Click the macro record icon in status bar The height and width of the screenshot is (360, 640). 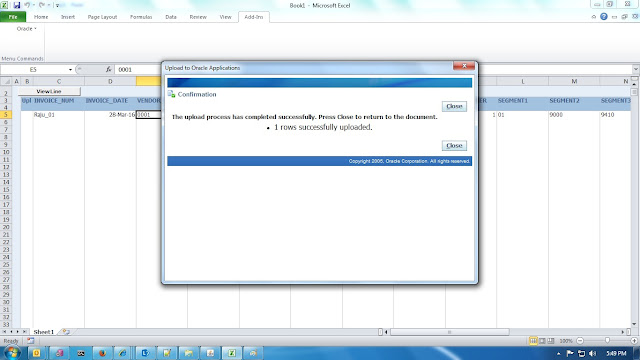pyautogui.click(x=31, y=340)
